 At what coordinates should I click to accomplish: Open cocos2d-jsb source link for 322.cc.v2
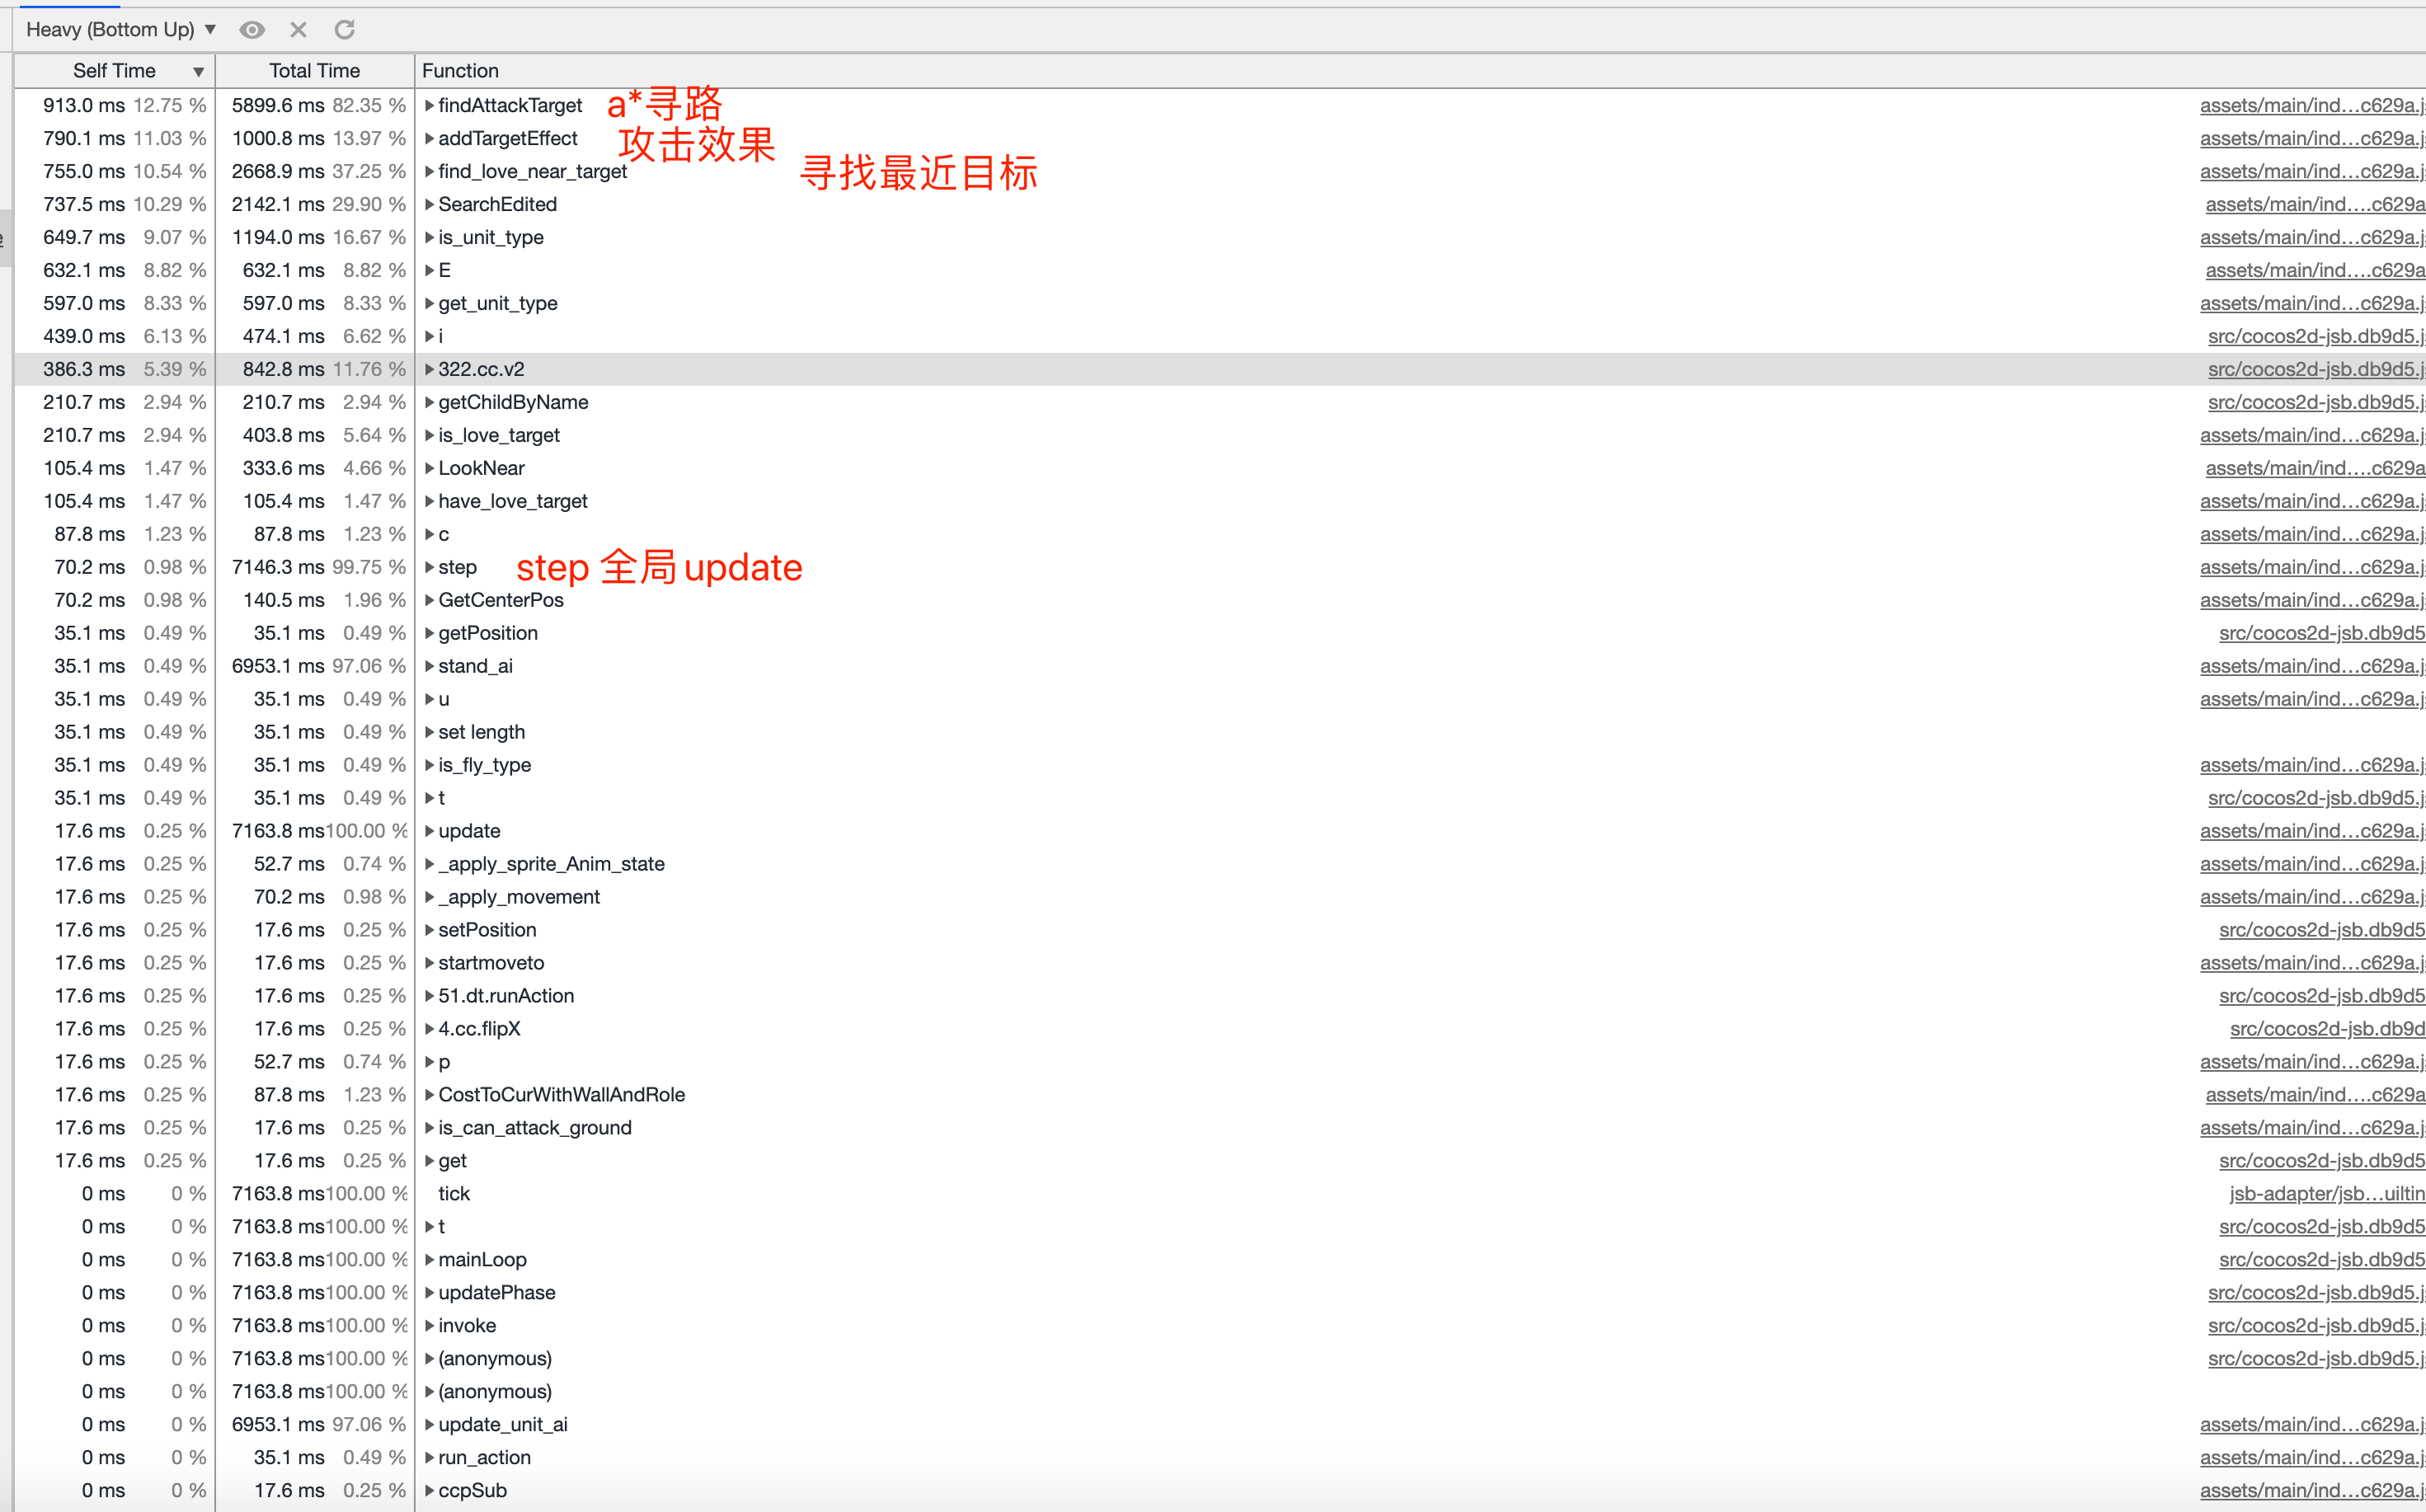click(2315, 370)
